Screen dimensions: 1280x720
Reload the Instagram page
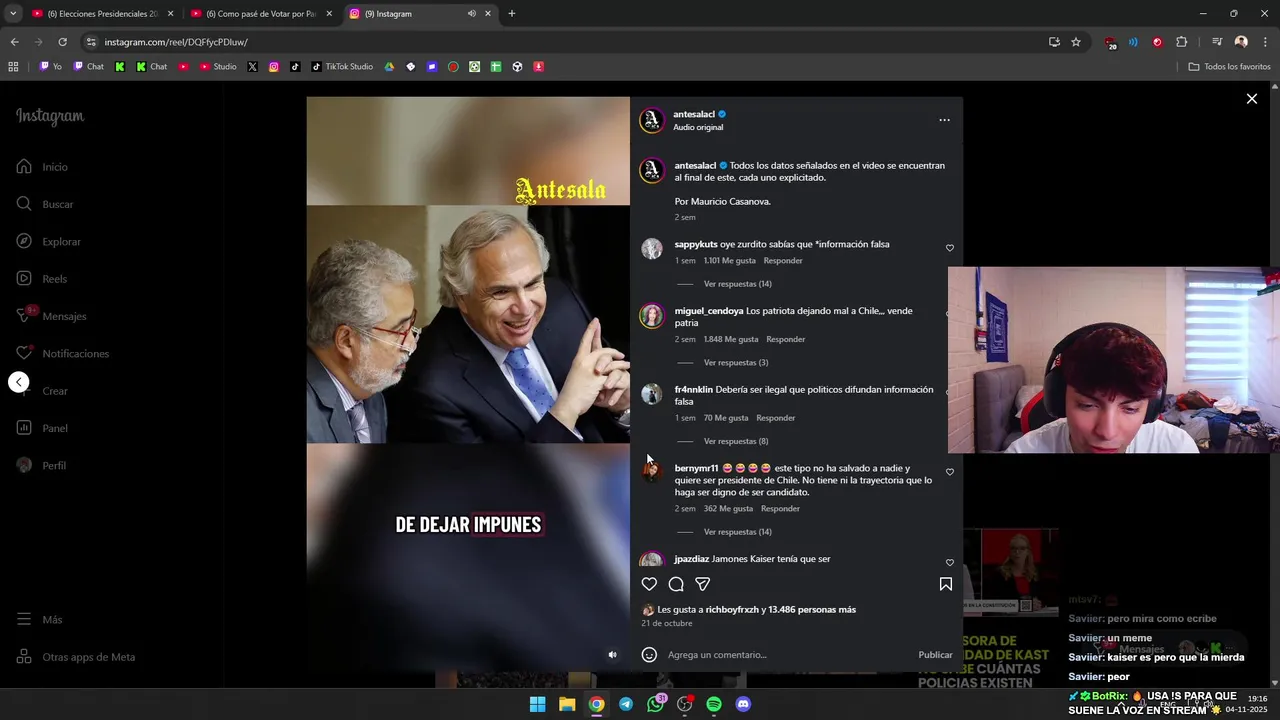pyautogui.click(x=62, y=42)
